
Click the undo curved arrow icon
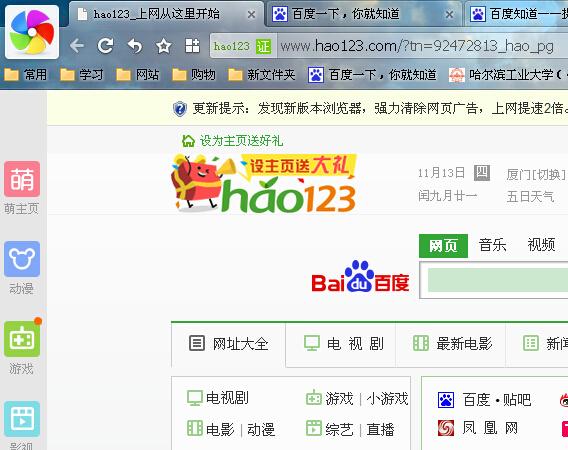pyautogui.click(x=135, y=46)
